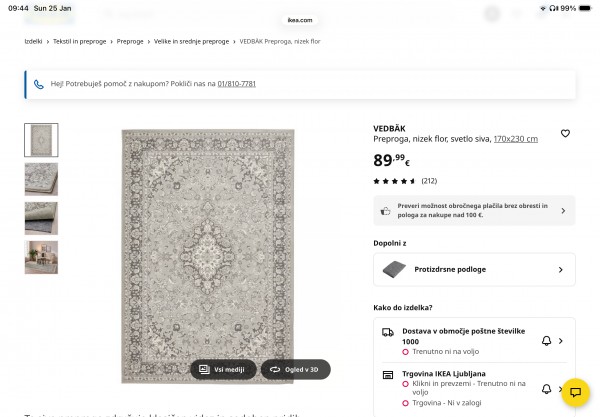600x417 pixels.
Task: Click the IKEA Ljubljana store icon
Action: coord(388,374)
